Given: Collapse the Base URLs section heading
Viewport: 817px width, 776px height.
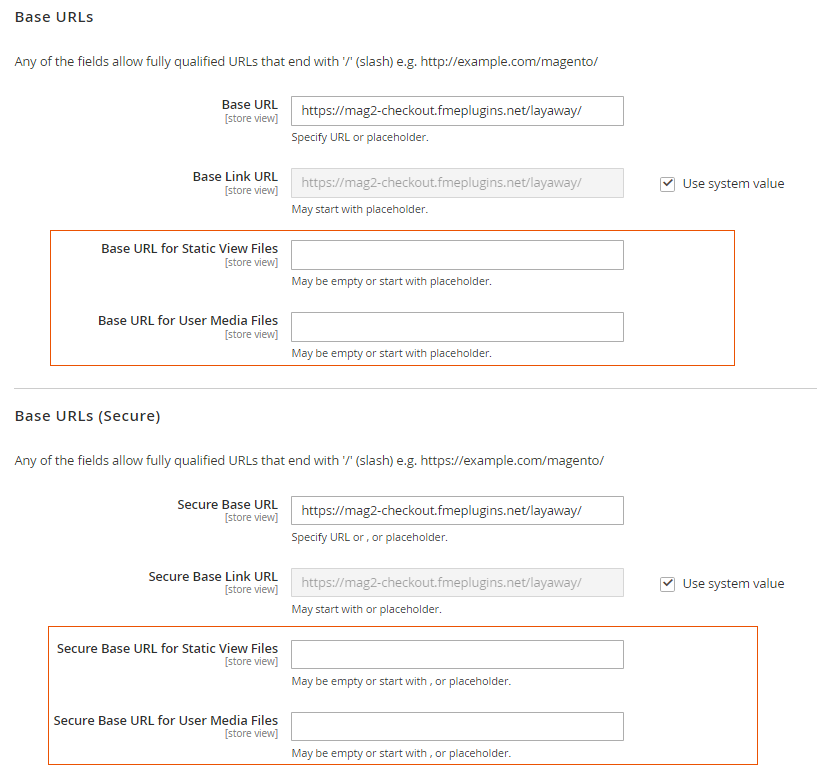Looking at the screenshot, I should [x=61, y=17].
